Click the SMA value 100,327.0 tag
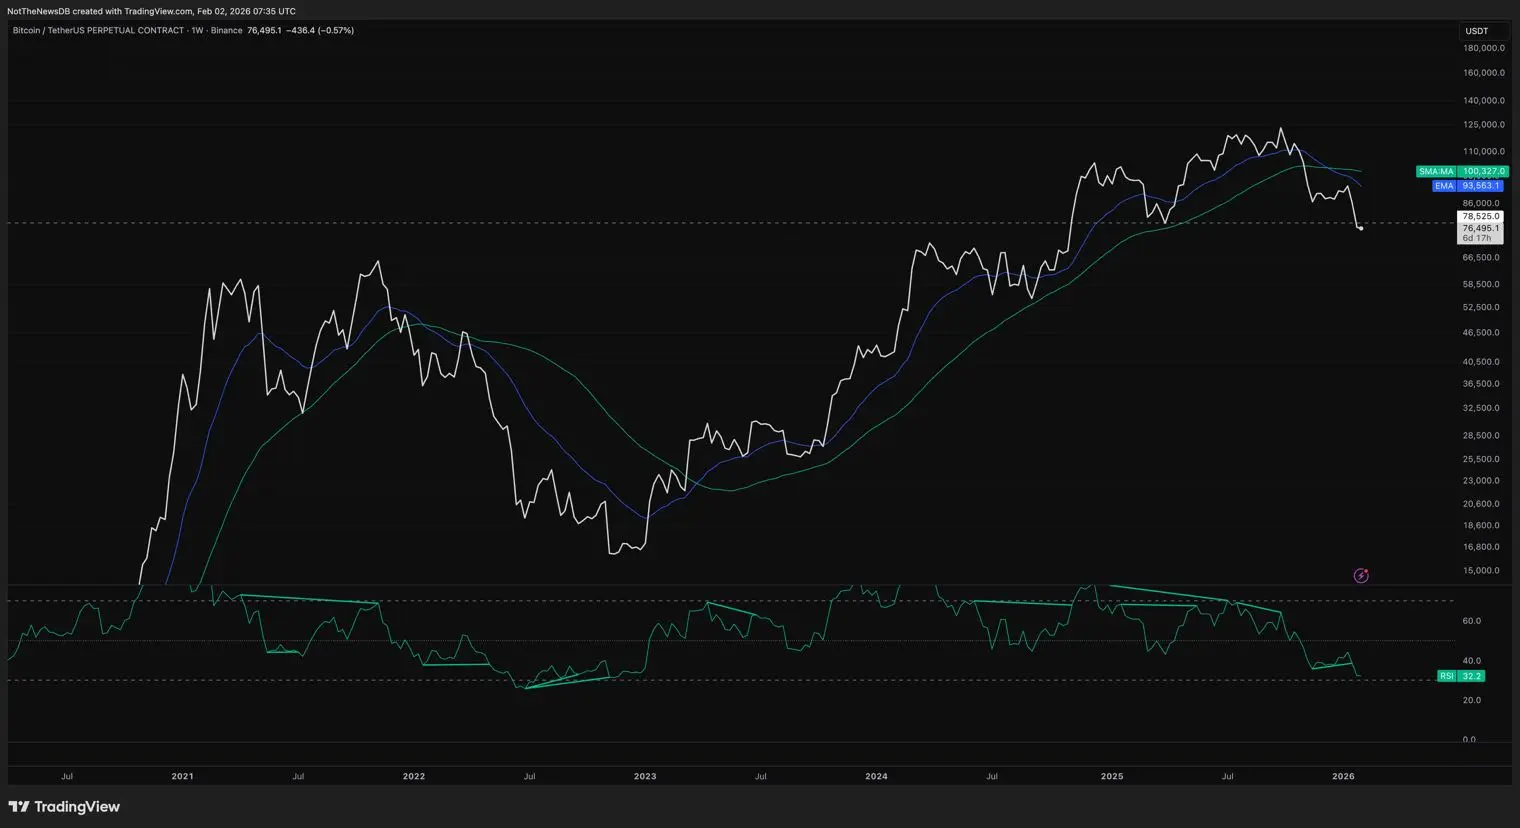 [x=1482, y=172]
